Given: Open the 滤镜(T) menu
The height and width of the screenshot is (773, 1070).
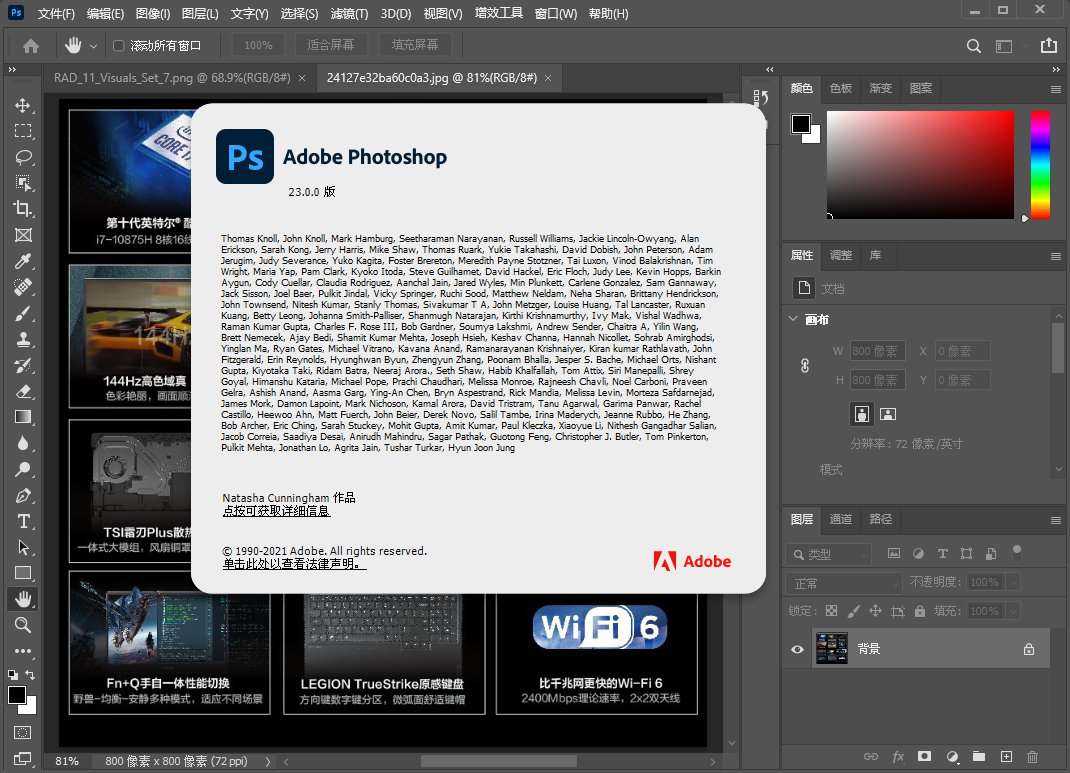Looking at the screenshot, I should pyautogui.click(x=347, y=14).
